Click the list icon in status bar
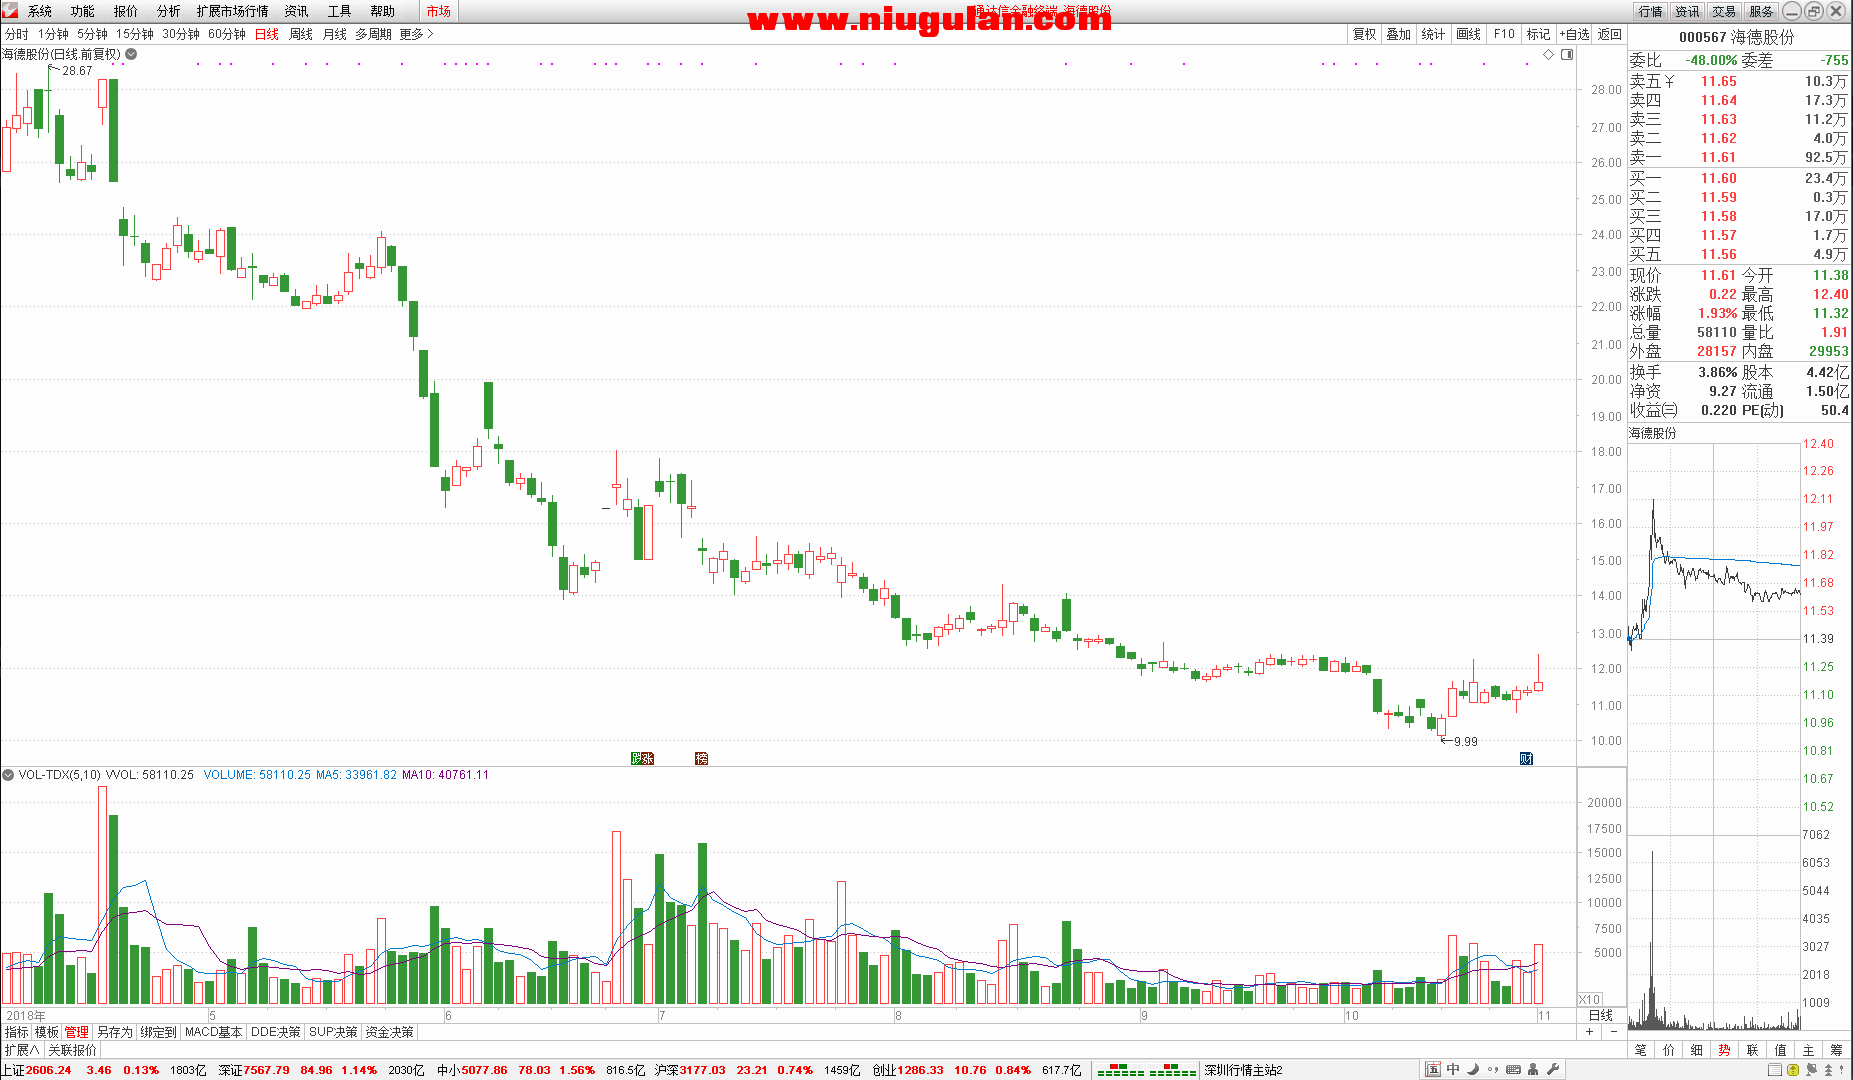The image size is (1853, 1080). point(1774,1069)
